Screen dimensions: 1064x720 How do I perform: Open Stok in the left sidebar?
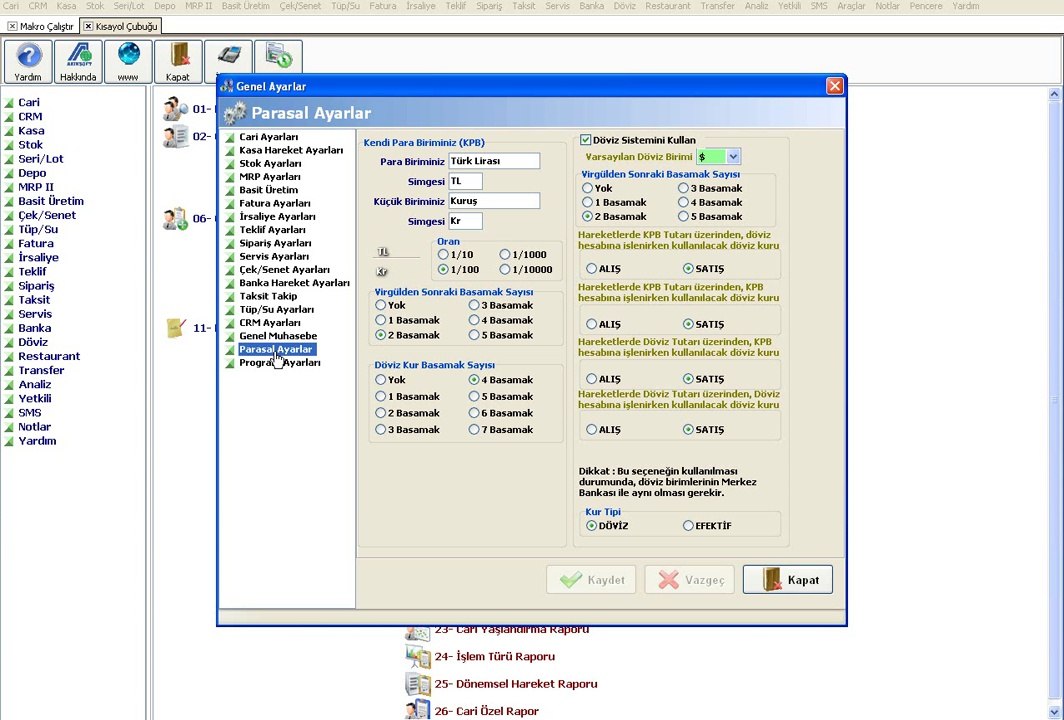[x=30, y=145]
